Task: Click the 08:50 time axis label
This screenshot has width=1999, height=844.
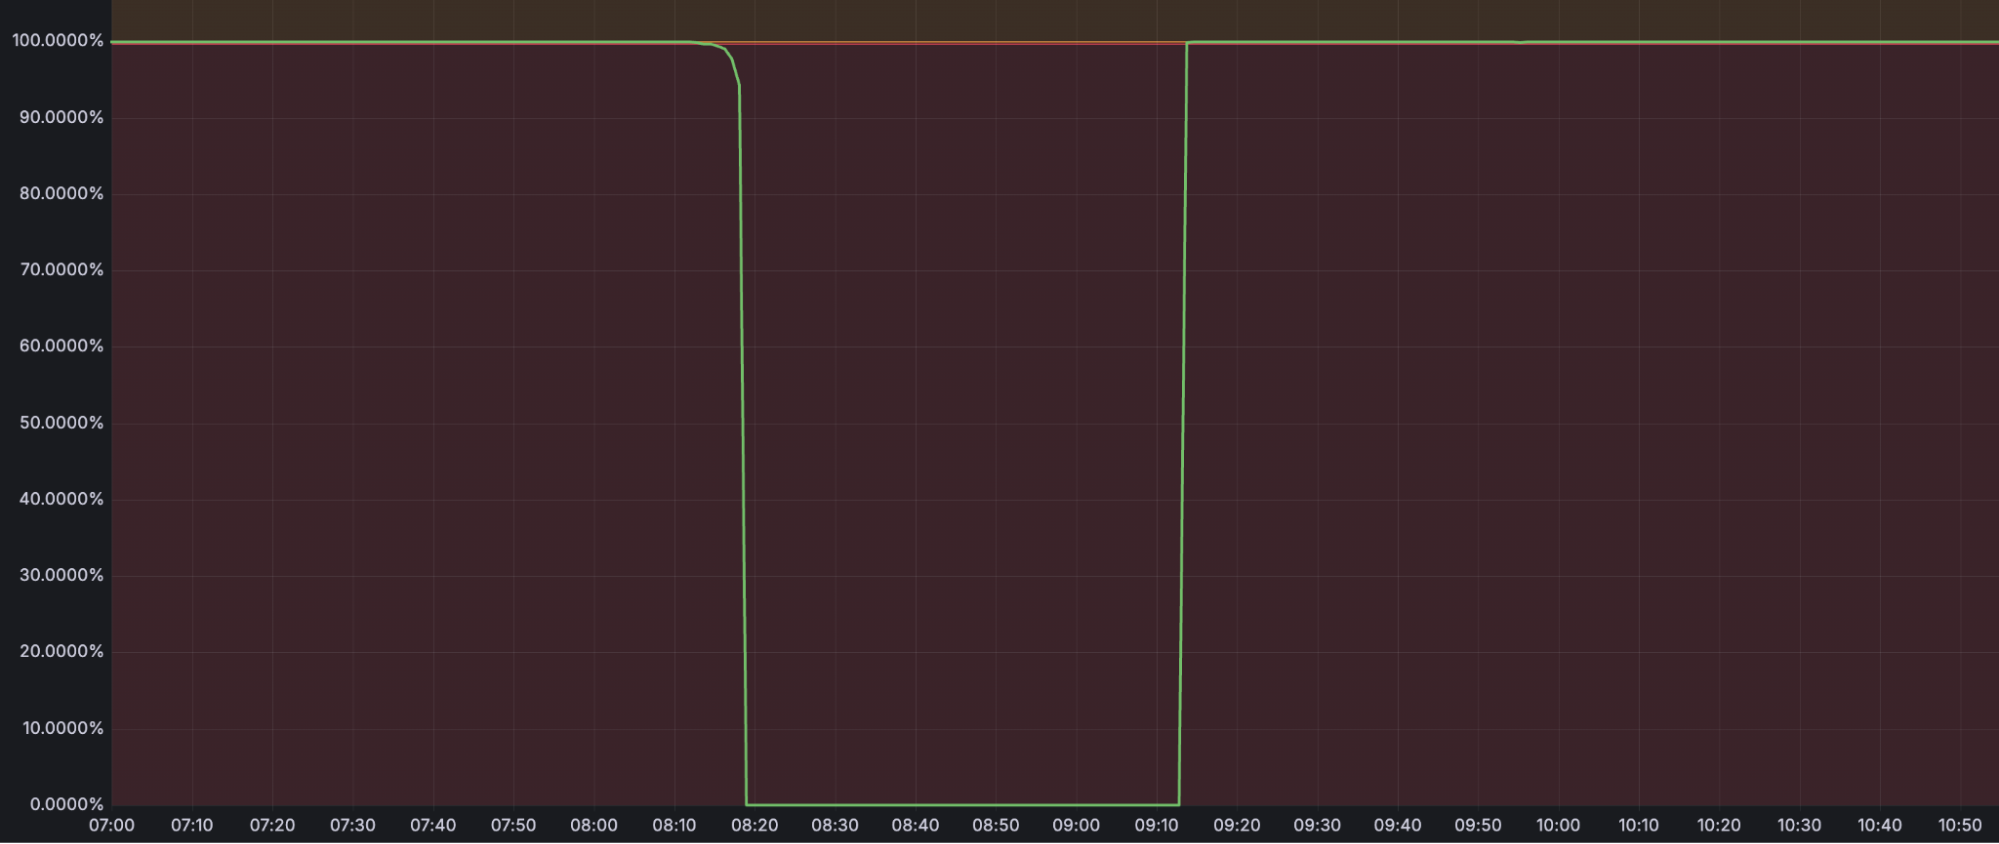Action: 995,825
